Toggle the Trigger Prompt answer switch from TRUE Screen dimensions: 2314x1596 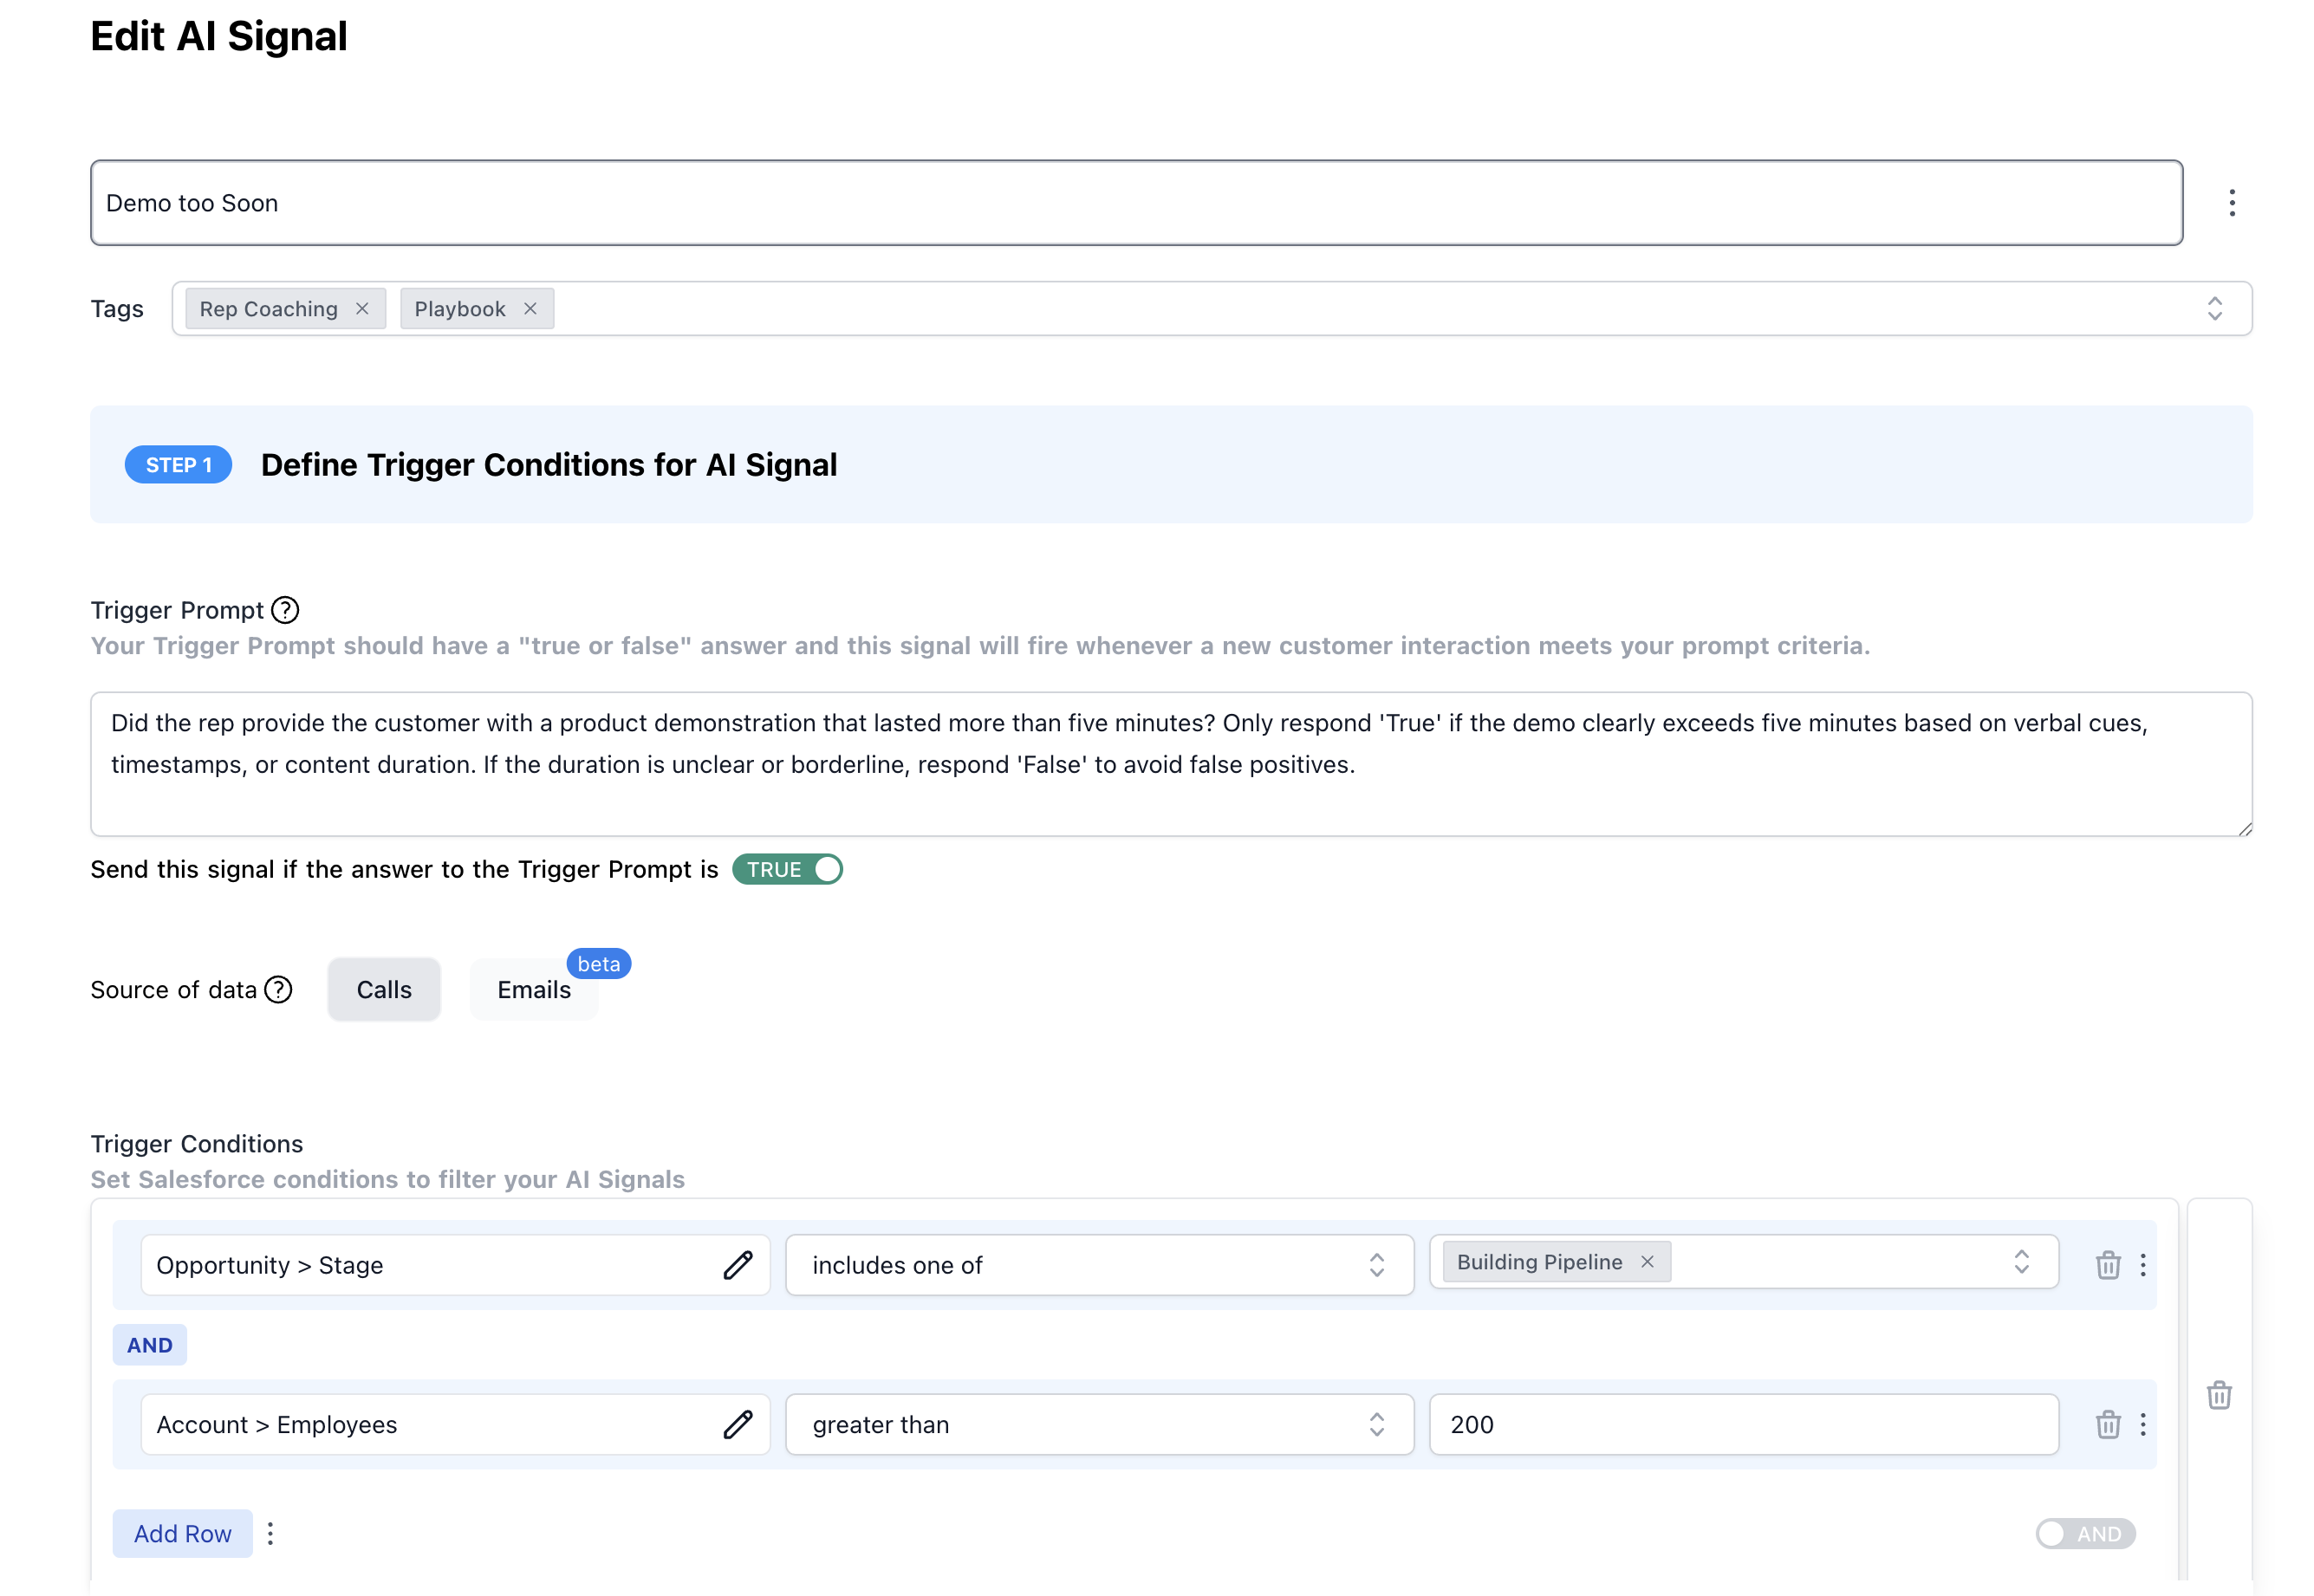pos(787,869)
